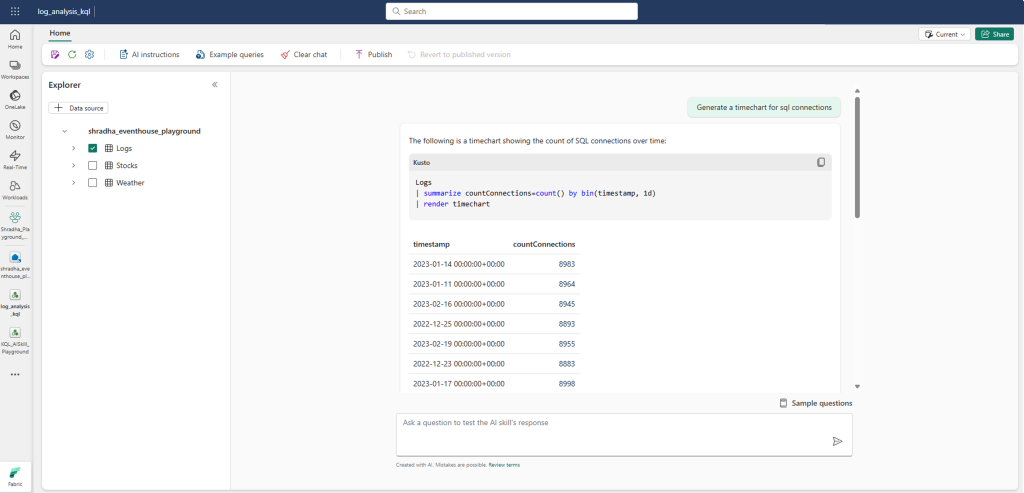Click the chat scrollbar thumb
1024x493 pixels.
[x=857, y=157]
